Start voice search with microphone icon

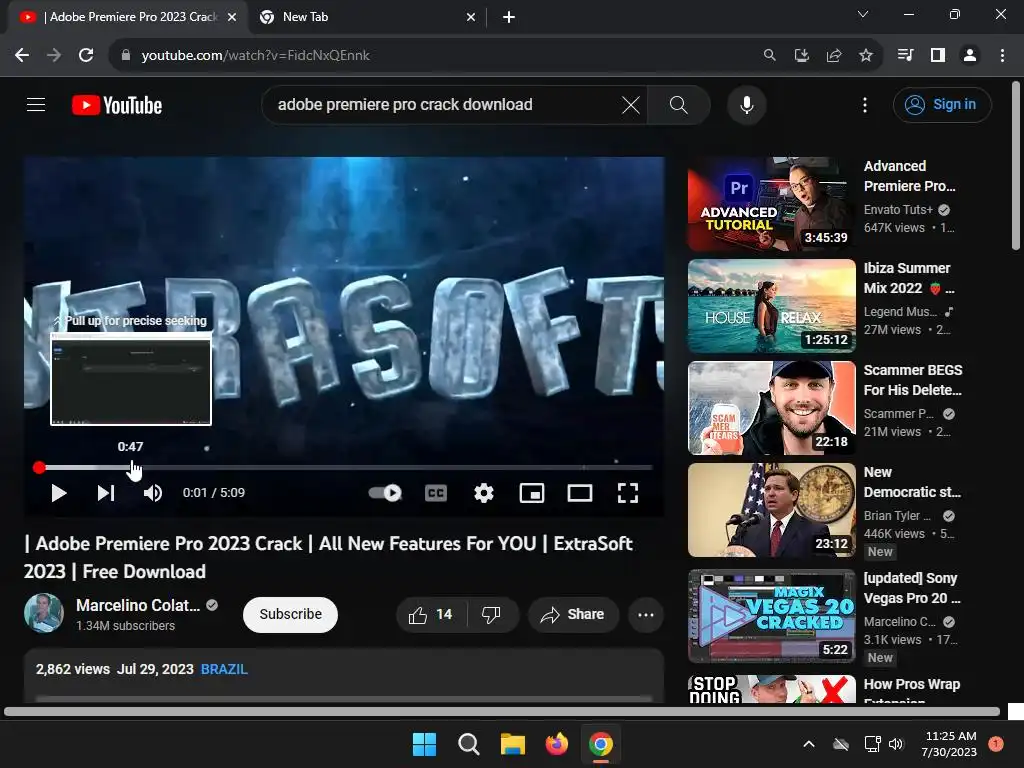746,104
